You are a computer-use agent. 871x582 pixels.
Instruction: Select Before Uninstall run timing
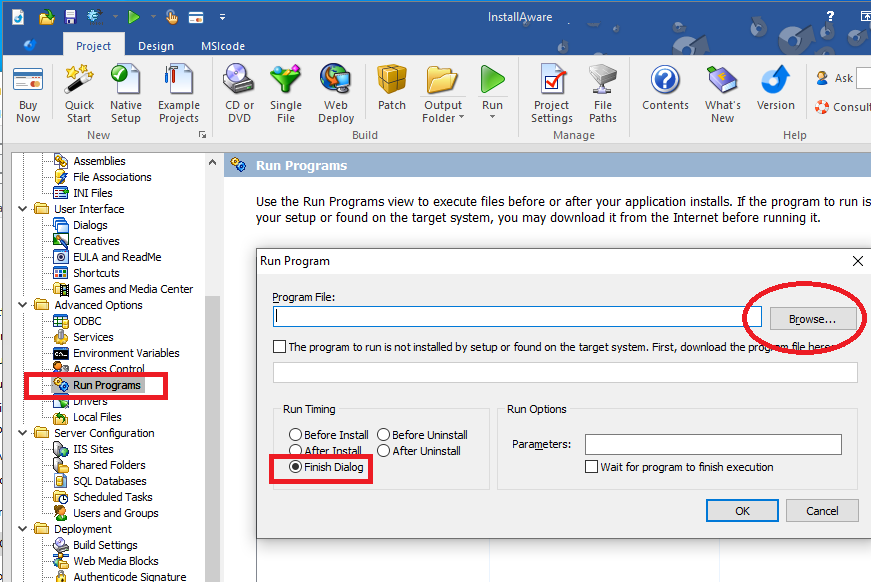coord(383,435)
